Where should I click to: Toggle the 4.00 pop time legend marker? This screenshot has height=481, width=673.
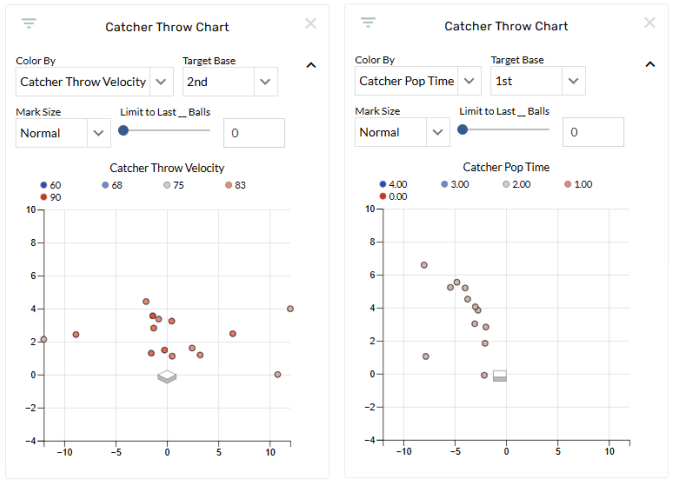[x=383, y=185]
